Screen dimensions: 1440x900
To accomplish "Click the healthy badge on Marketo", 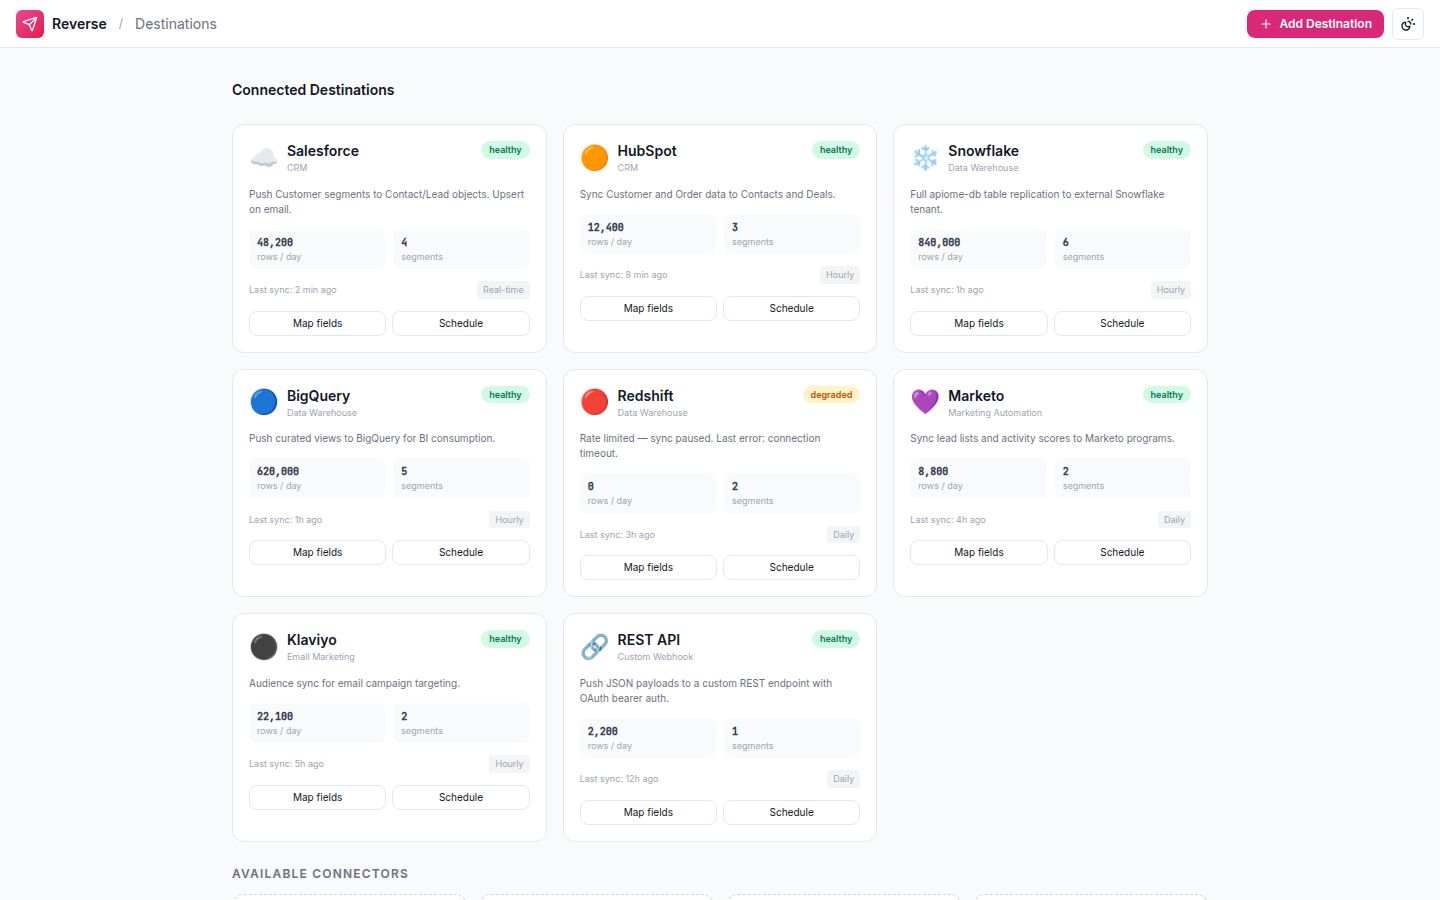I will point(1166,395).
